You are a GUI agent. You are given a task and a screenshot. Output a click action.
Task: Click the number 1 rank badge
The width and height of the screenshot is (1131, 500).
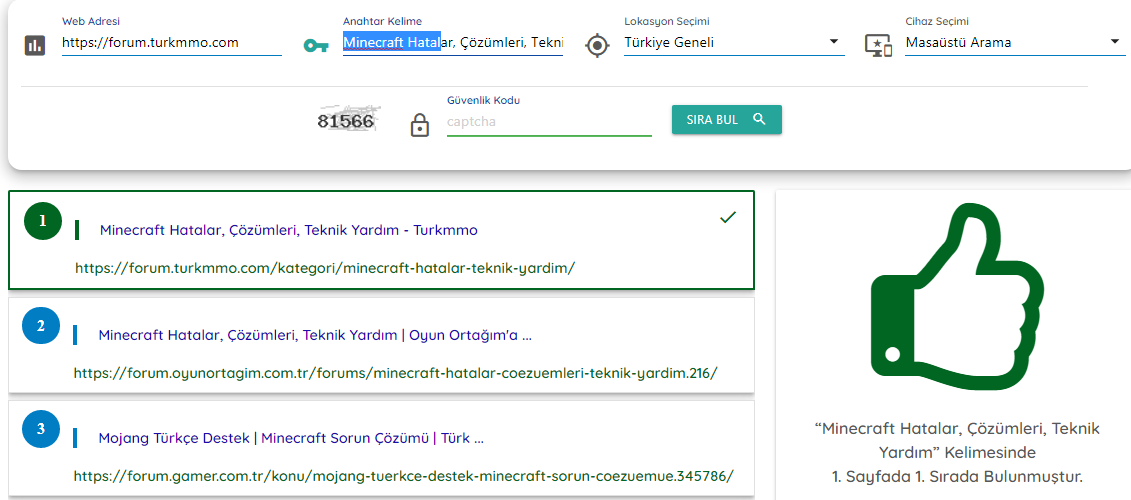(43, 221)
